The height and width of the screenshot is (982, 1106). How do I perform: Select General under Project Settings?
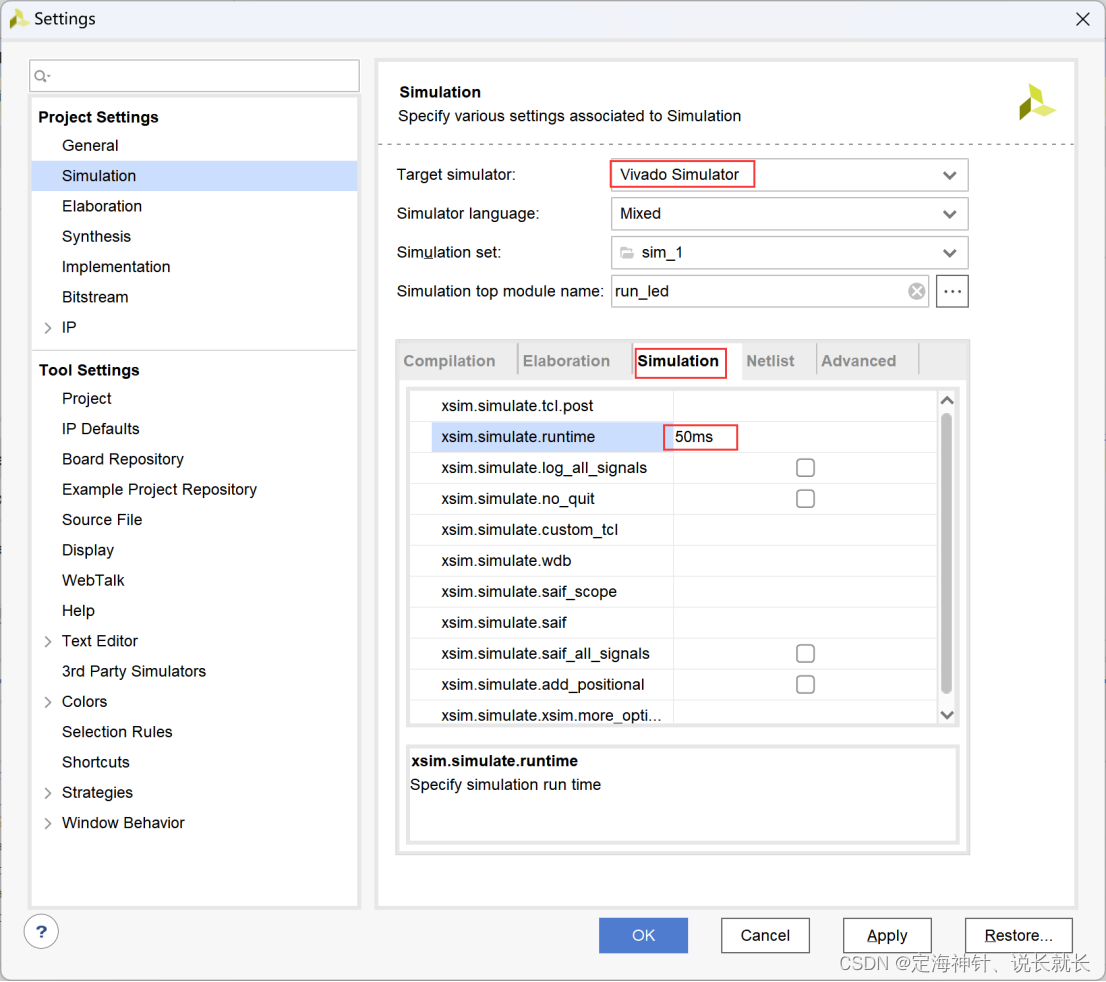90,146
